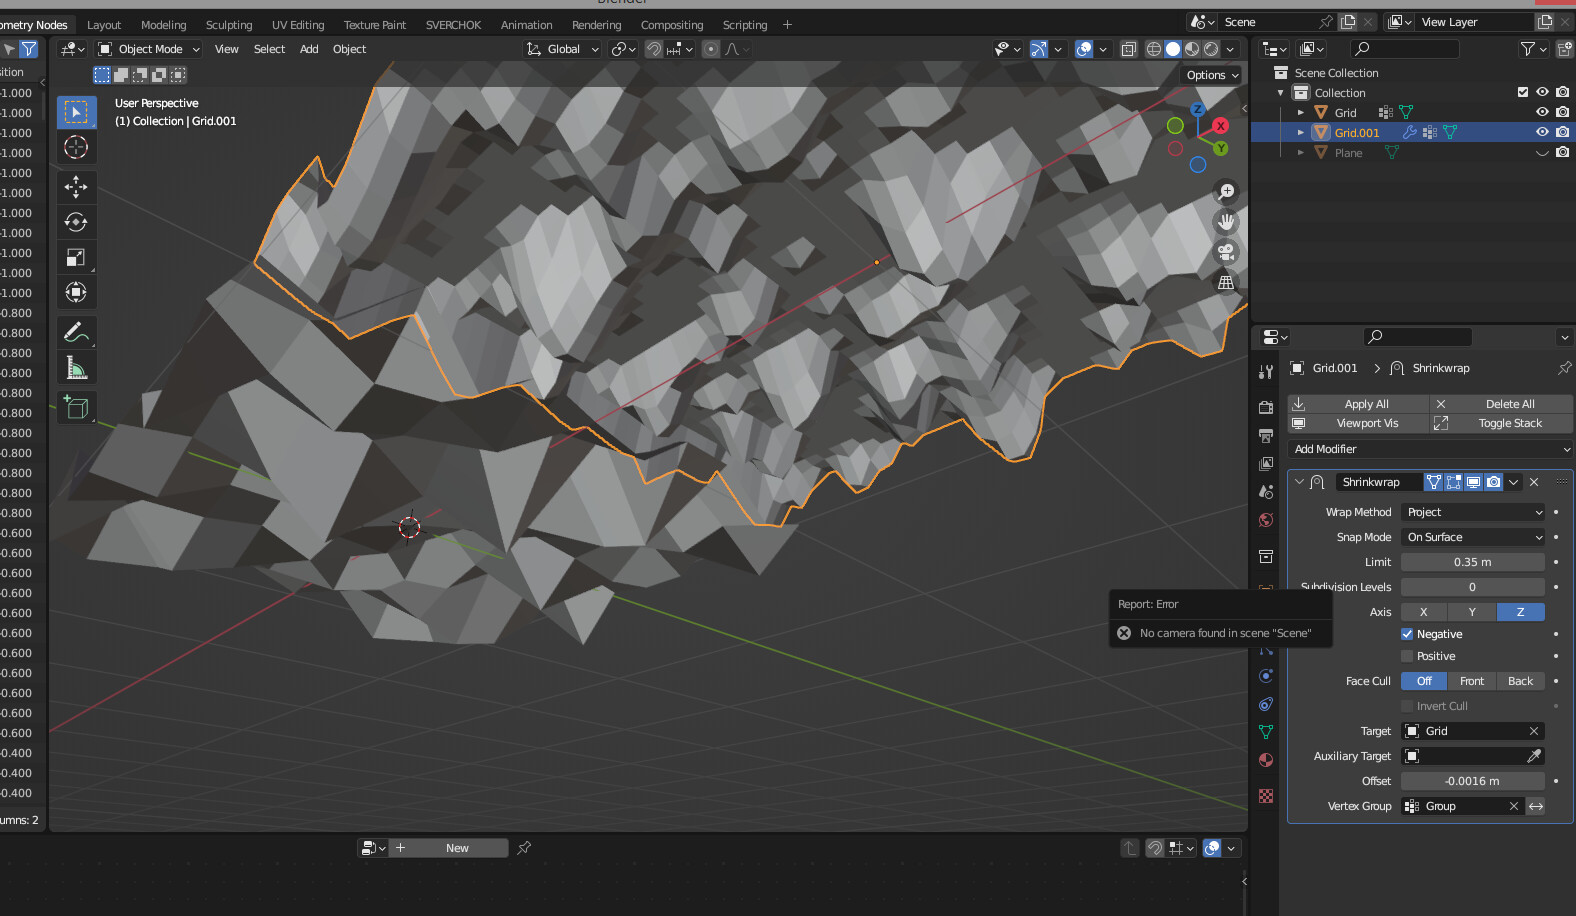Open the Snap Mode On Surface dropdown
The width and height of the screenshot is (1576, 916).
(1473, 537)
